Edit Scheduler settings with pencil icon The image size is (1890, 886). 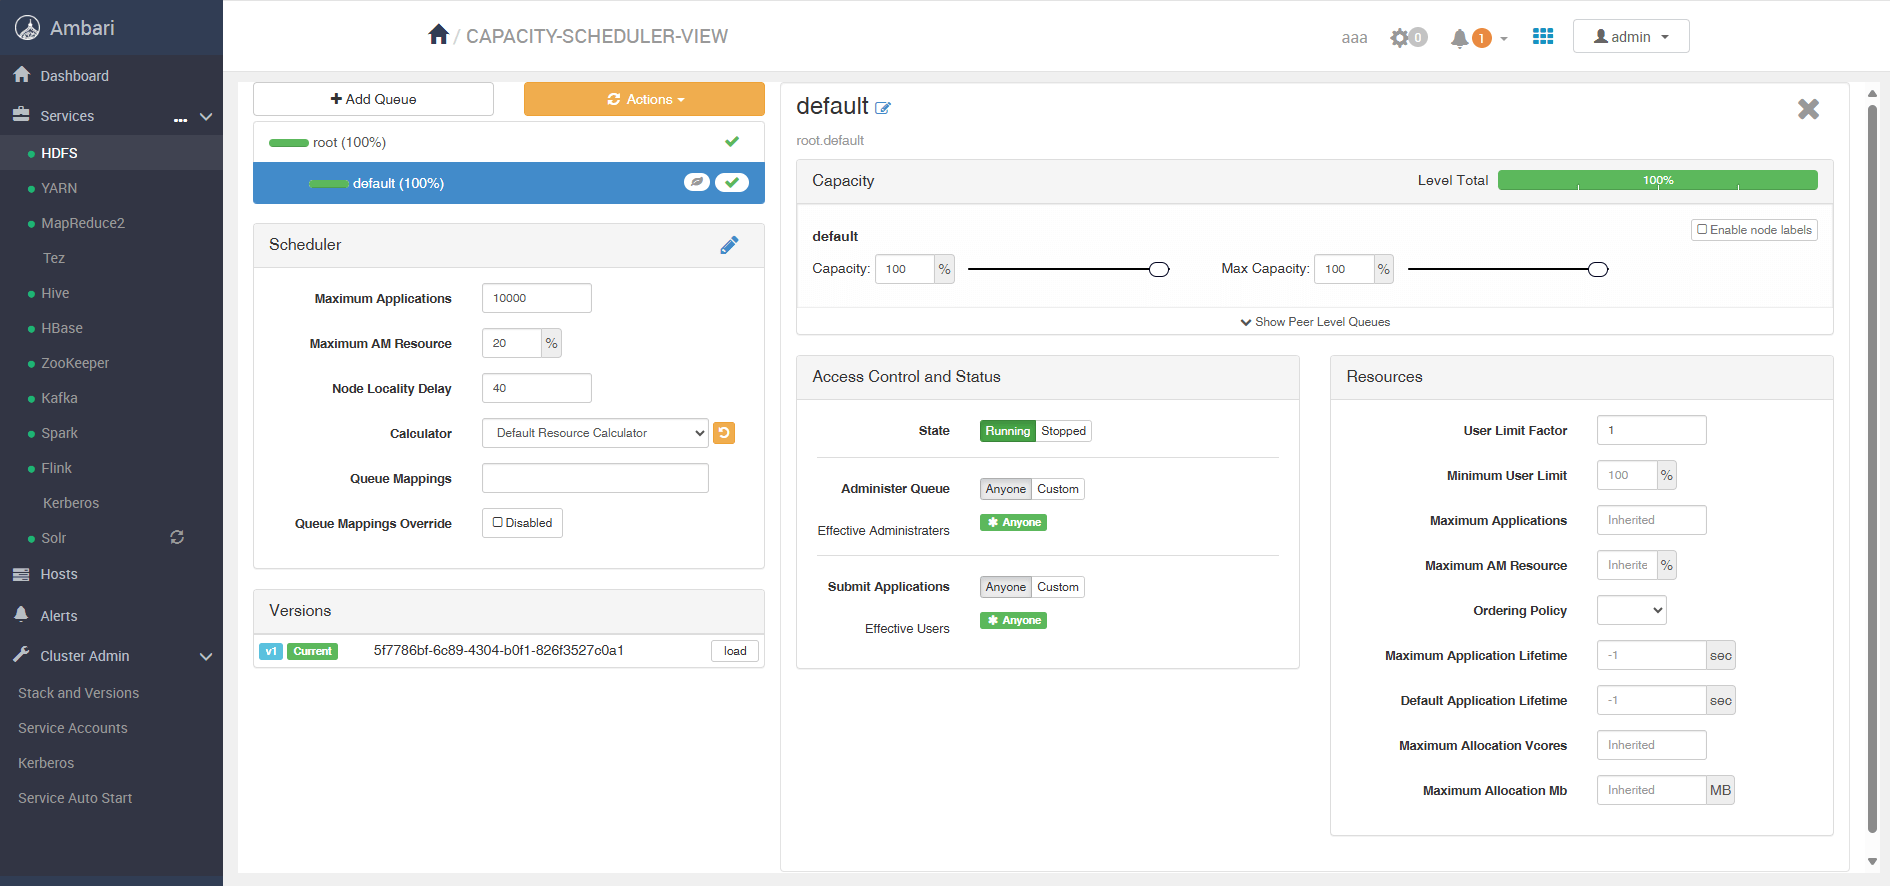pyautogui.click(x=729, y=245)
